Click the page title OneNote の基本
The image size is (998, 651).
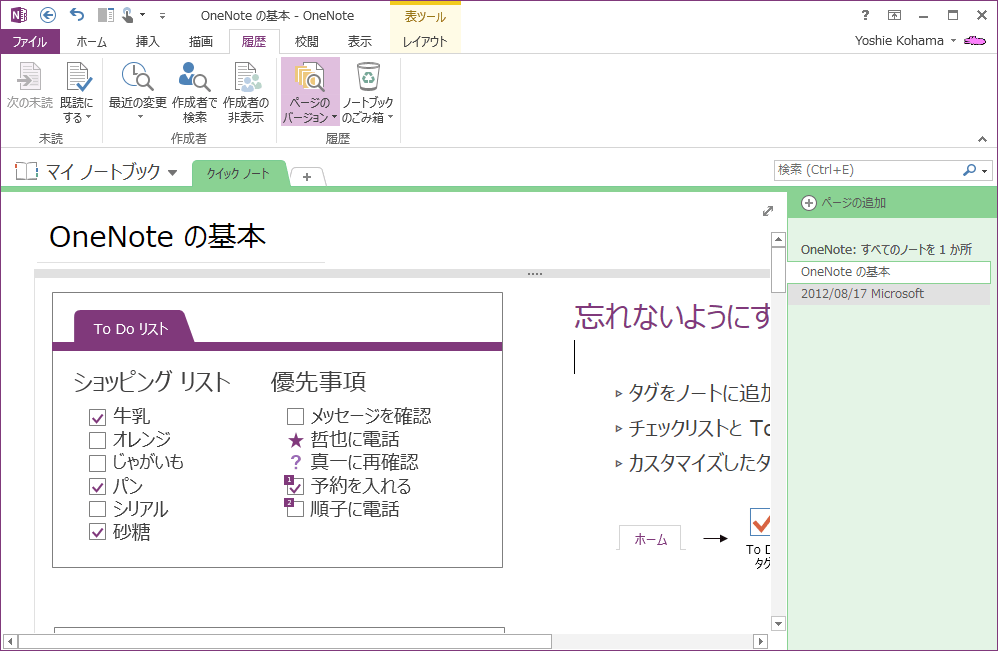coord(157,237)
